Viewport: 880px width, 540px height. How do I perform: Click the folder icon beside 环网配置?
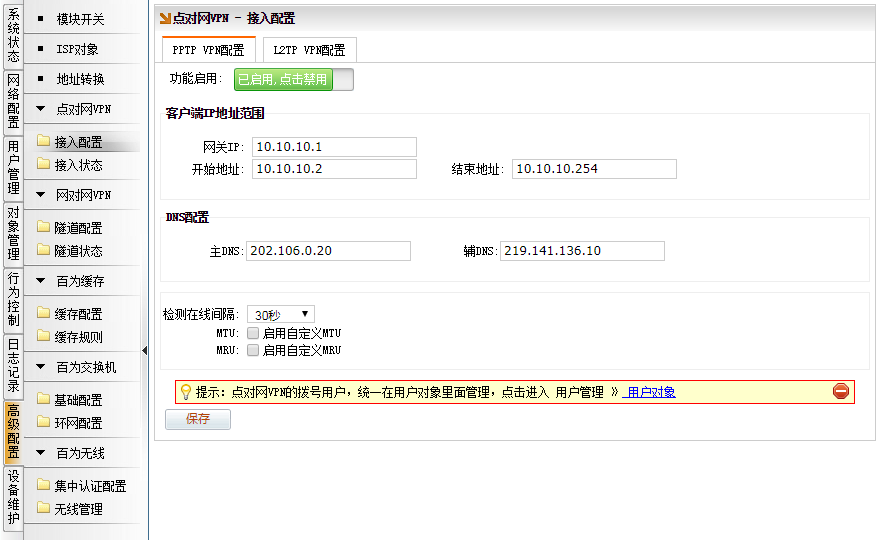pos(43,423)
